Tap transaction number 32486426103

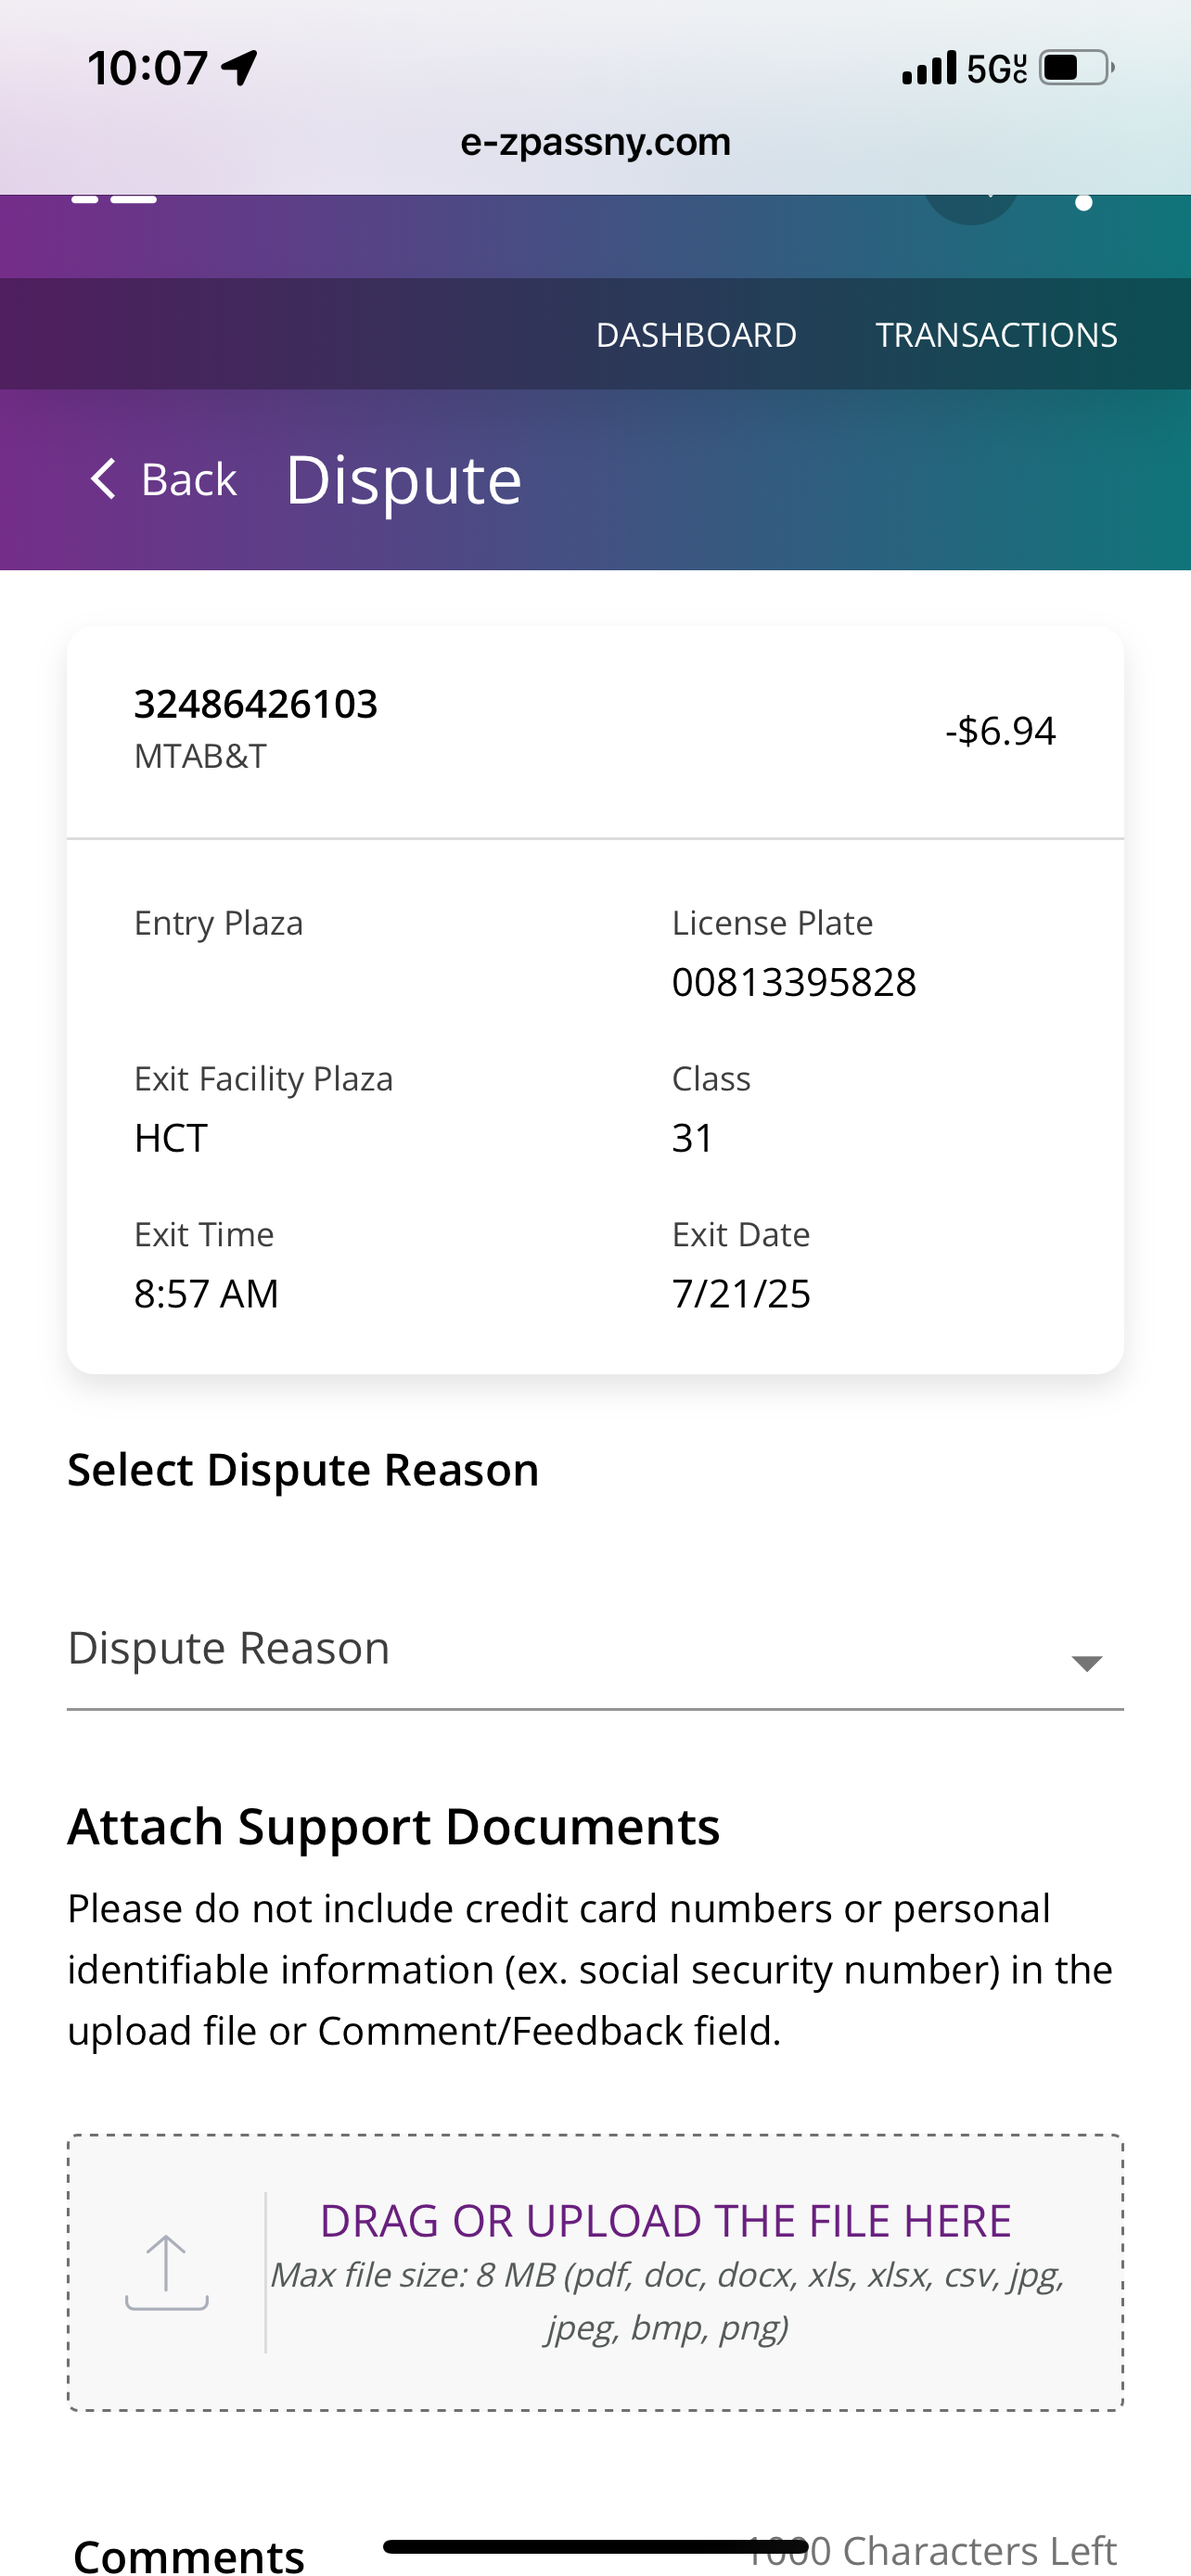point(256,704)
